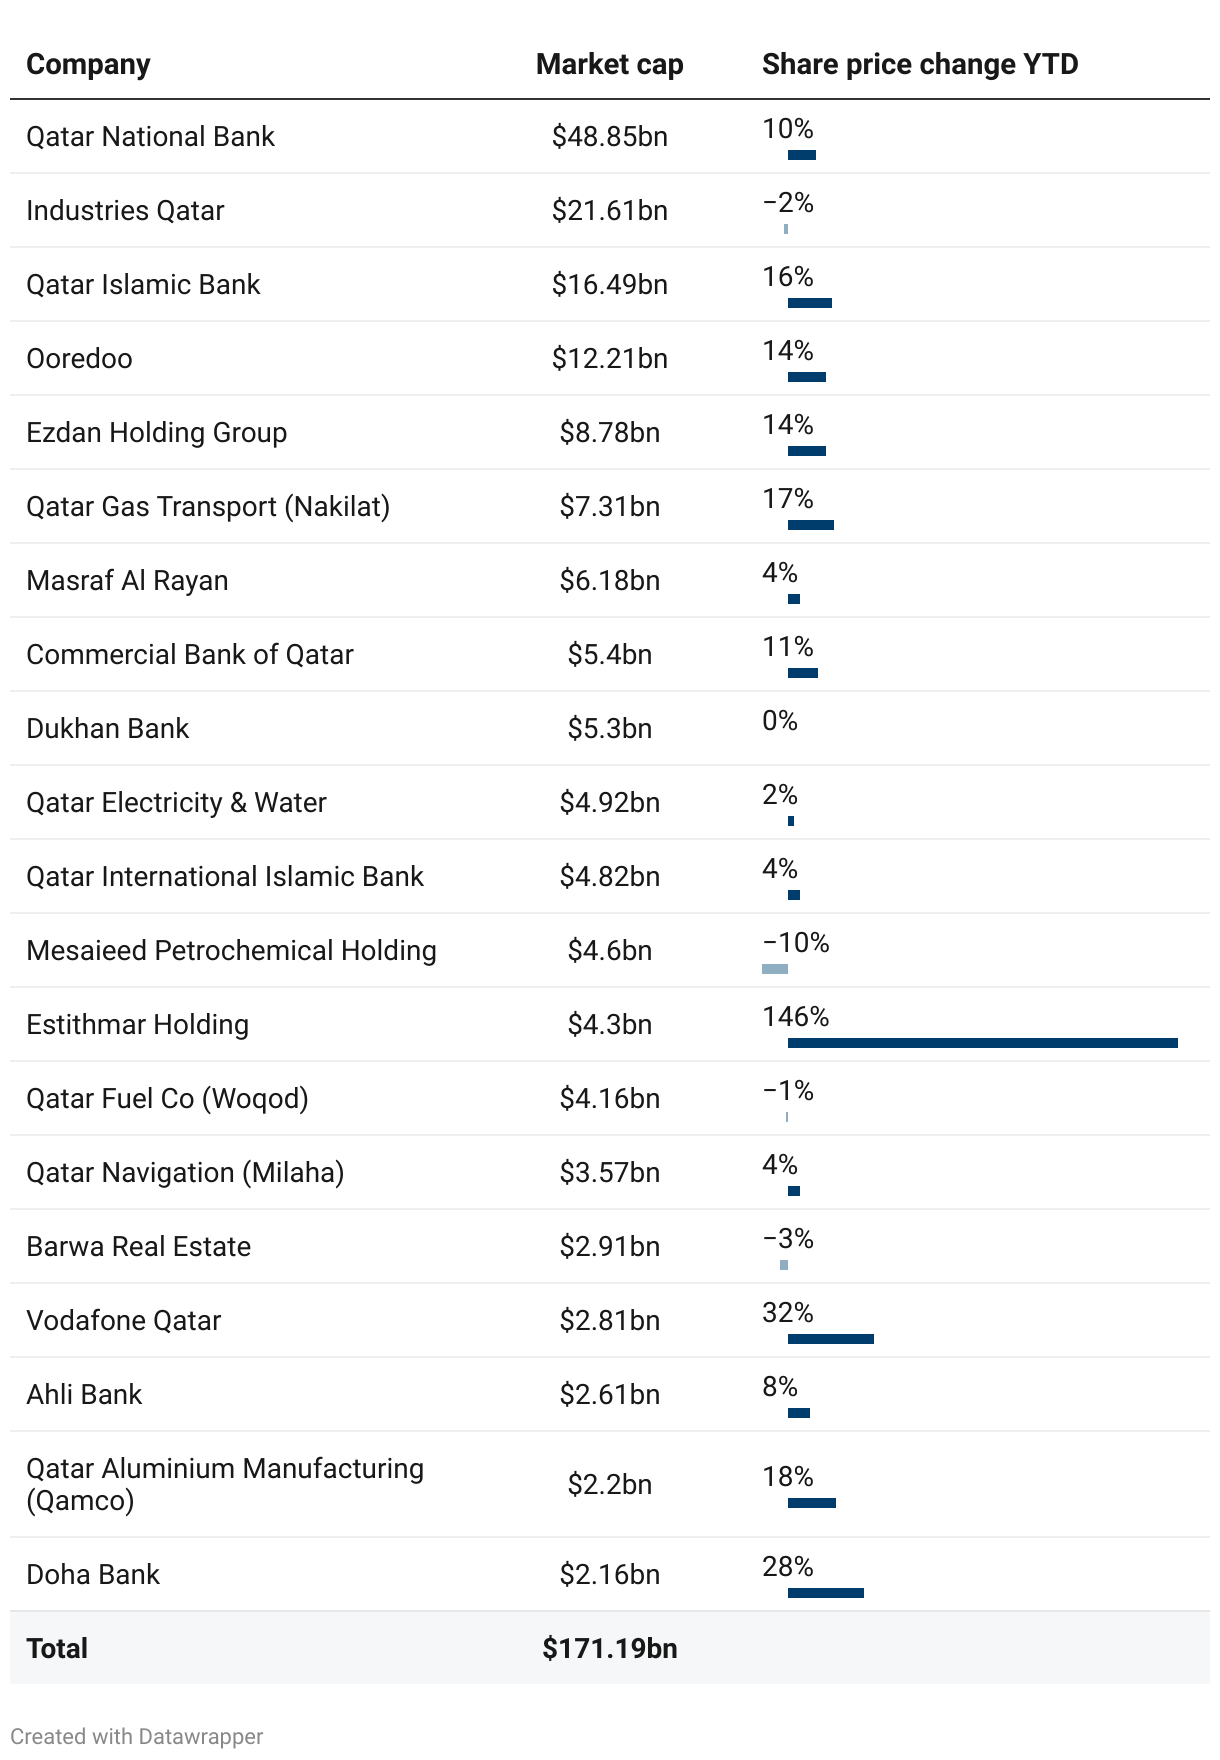1220x1760 pixels.
Task: Click the Total market cap $171.19bn
Action: coord(609,1648)
